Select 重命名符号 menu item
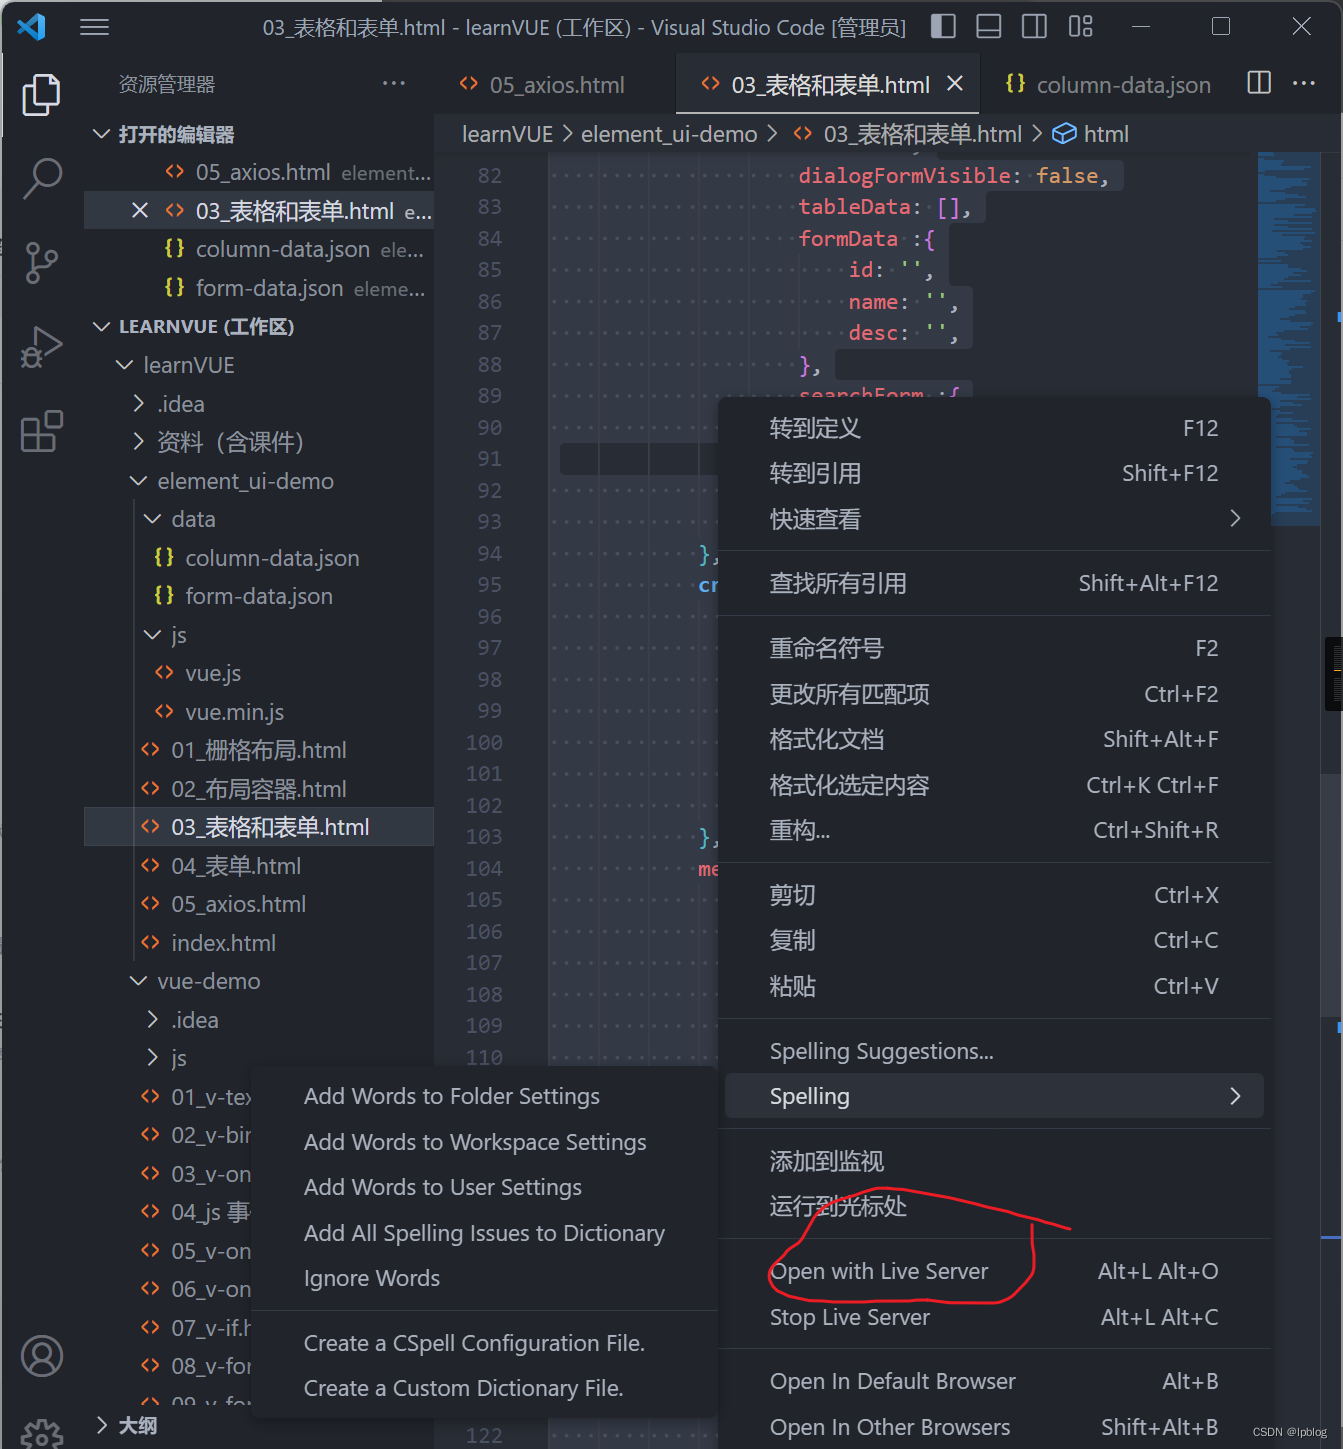 coord(994,648)
